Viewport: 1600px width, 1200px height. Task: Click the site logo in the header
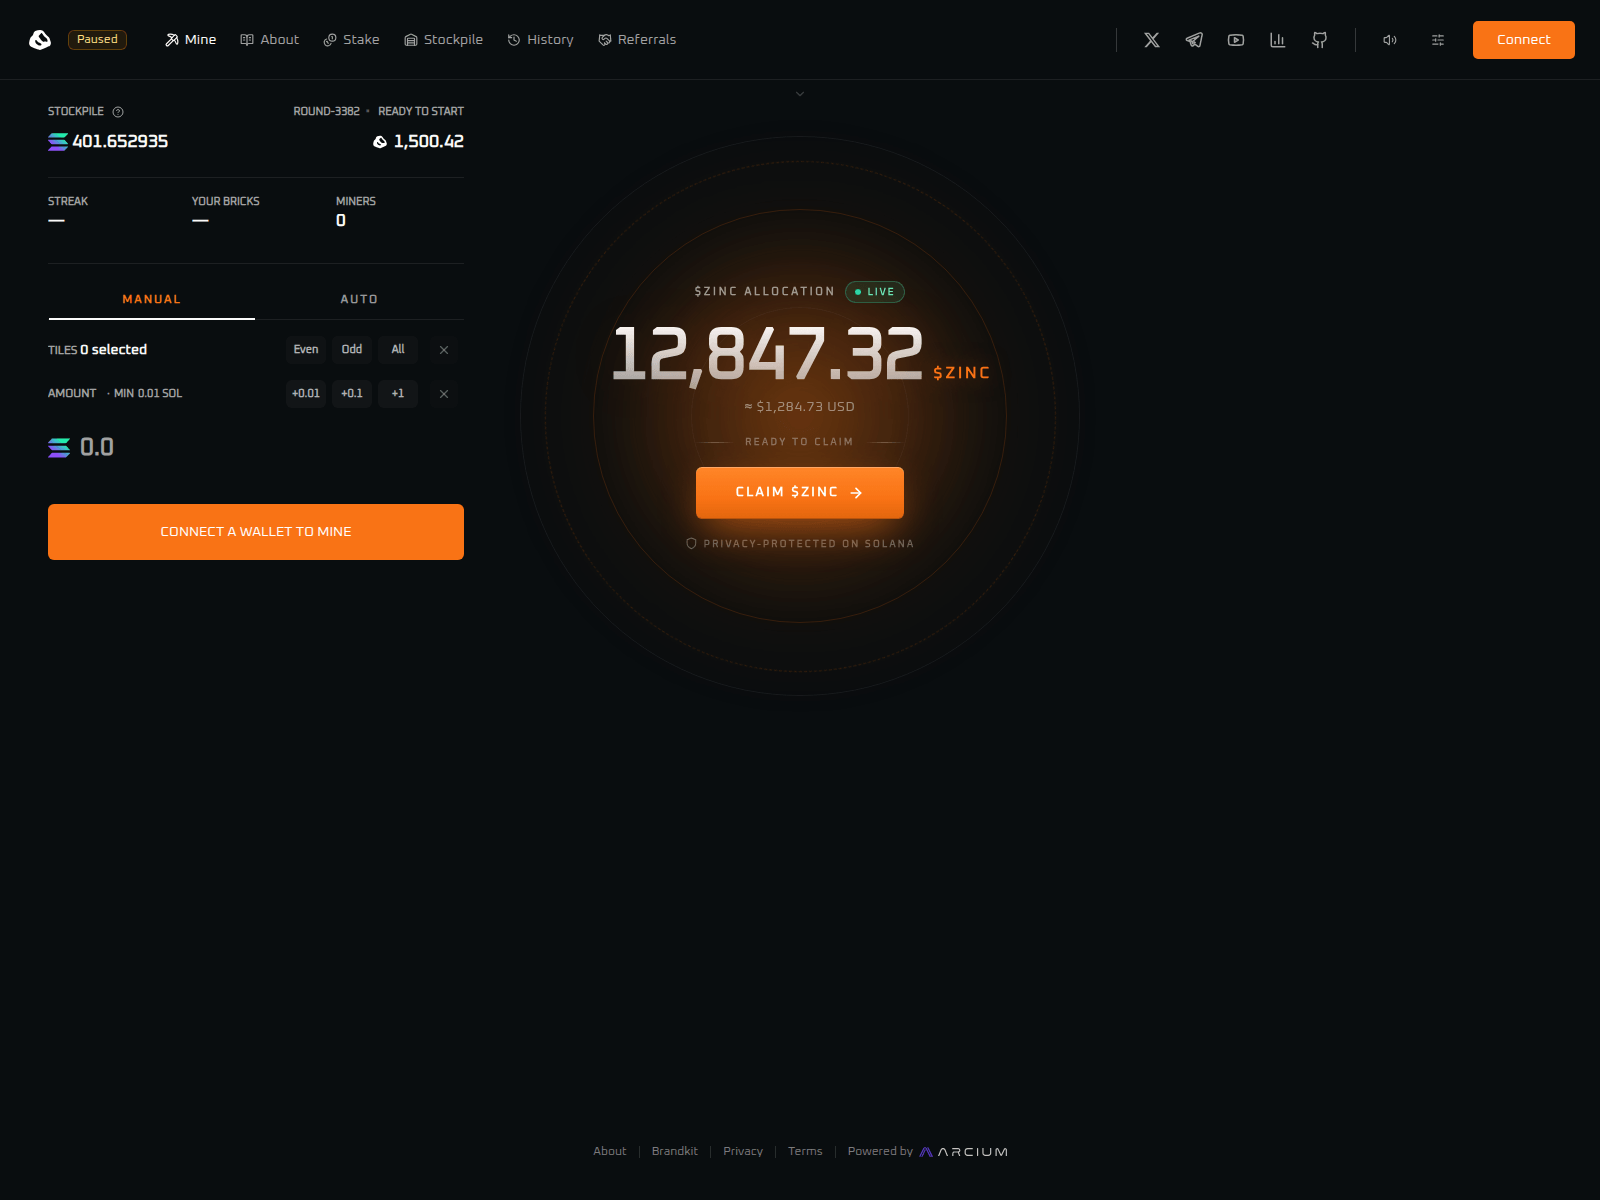pos(40,40)
